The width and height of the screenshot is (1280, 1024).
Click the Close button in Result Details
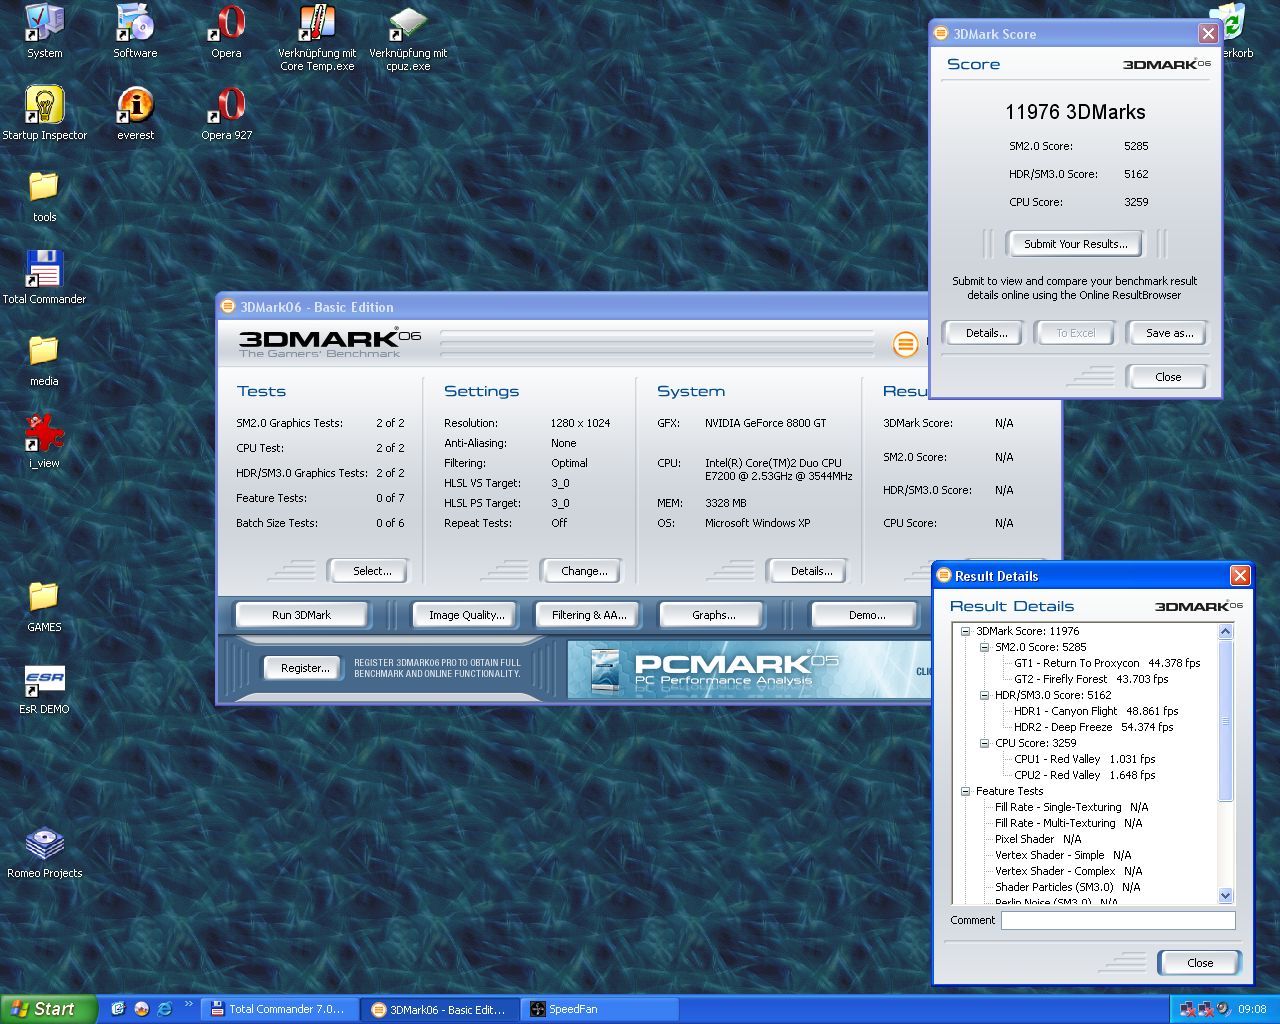point(1199,963)
